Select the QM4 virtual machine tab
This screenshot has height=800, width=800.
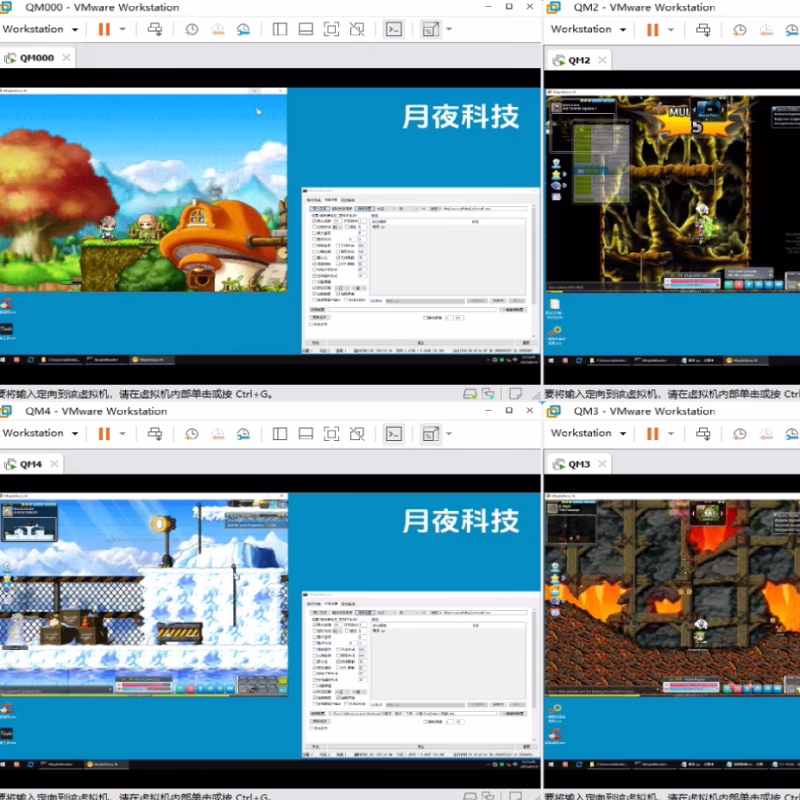point(32,464)
